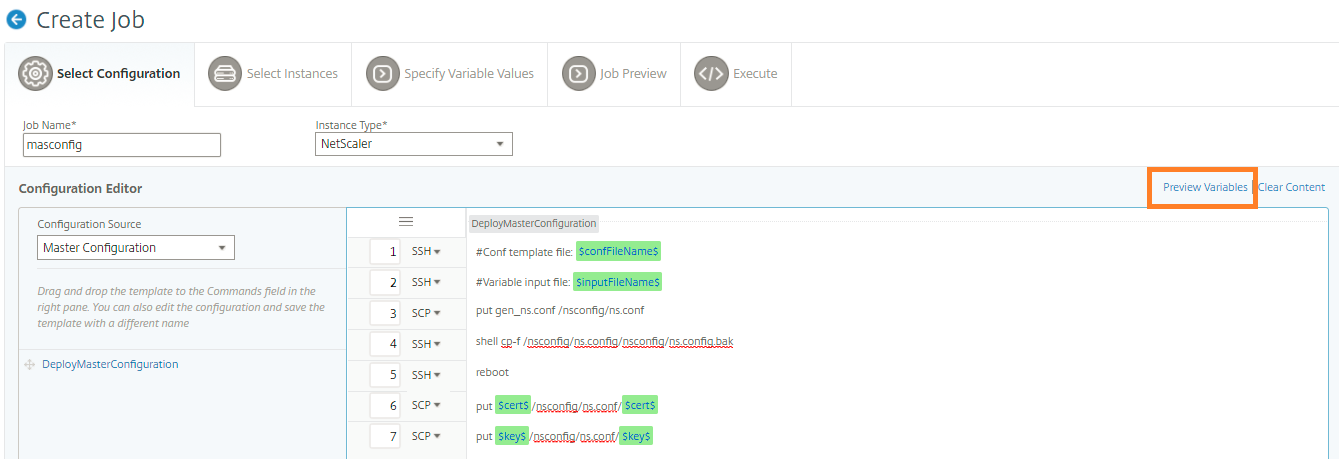Click the '#Conf template file:' text

click(524, 252)
